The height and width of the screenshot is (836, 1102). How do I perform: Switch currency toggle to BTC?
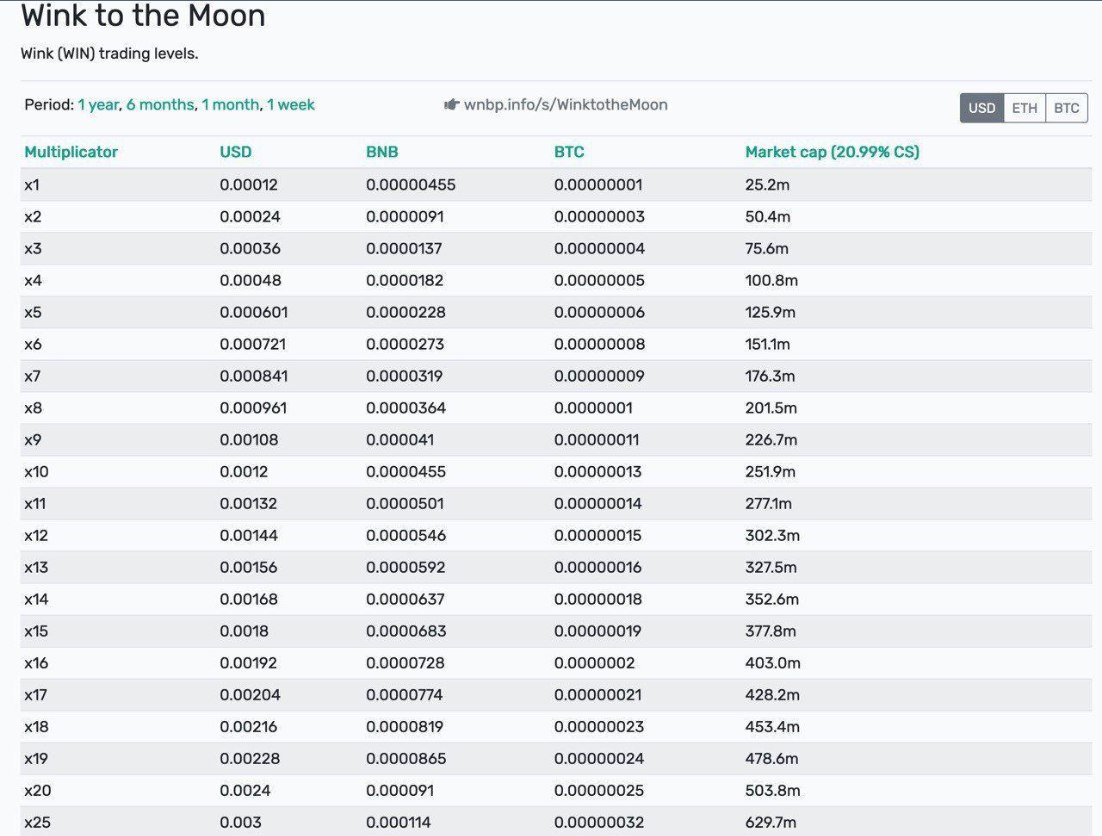pyautogui.click(x=1067, y=108)
